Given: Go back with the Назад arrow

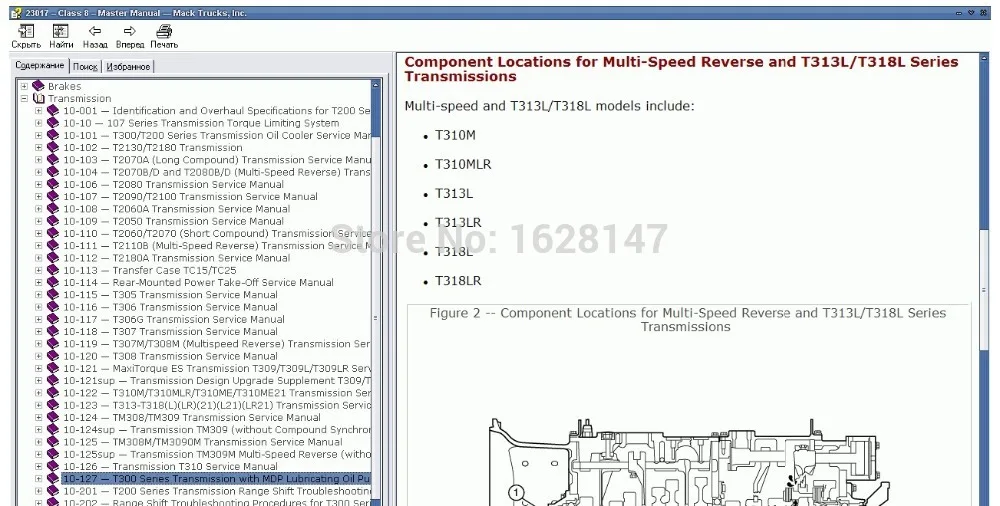Looking at the screenshot, I should coord(95,31).
